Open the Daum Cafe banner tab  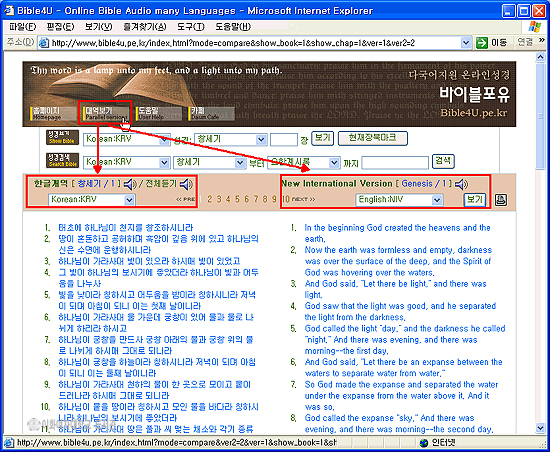point(212,114)
